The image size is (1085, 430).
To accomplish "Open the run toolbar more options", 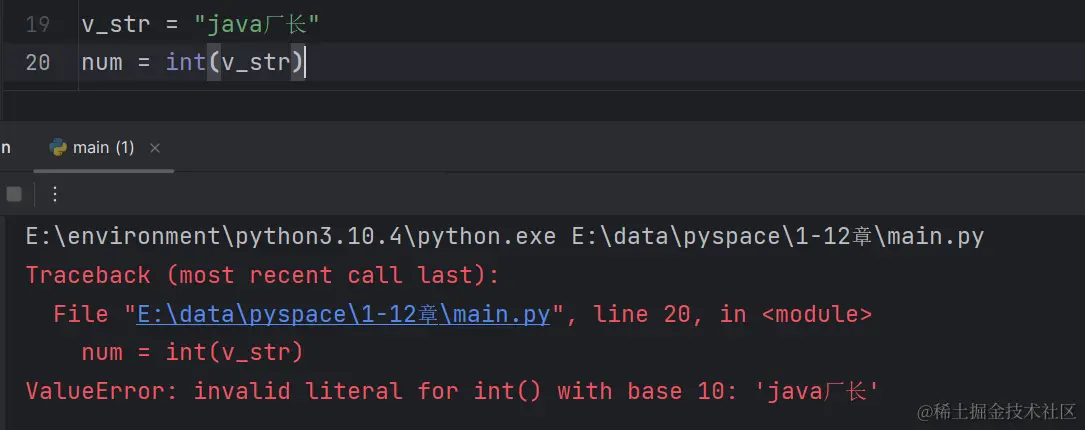I will point(55,195).
